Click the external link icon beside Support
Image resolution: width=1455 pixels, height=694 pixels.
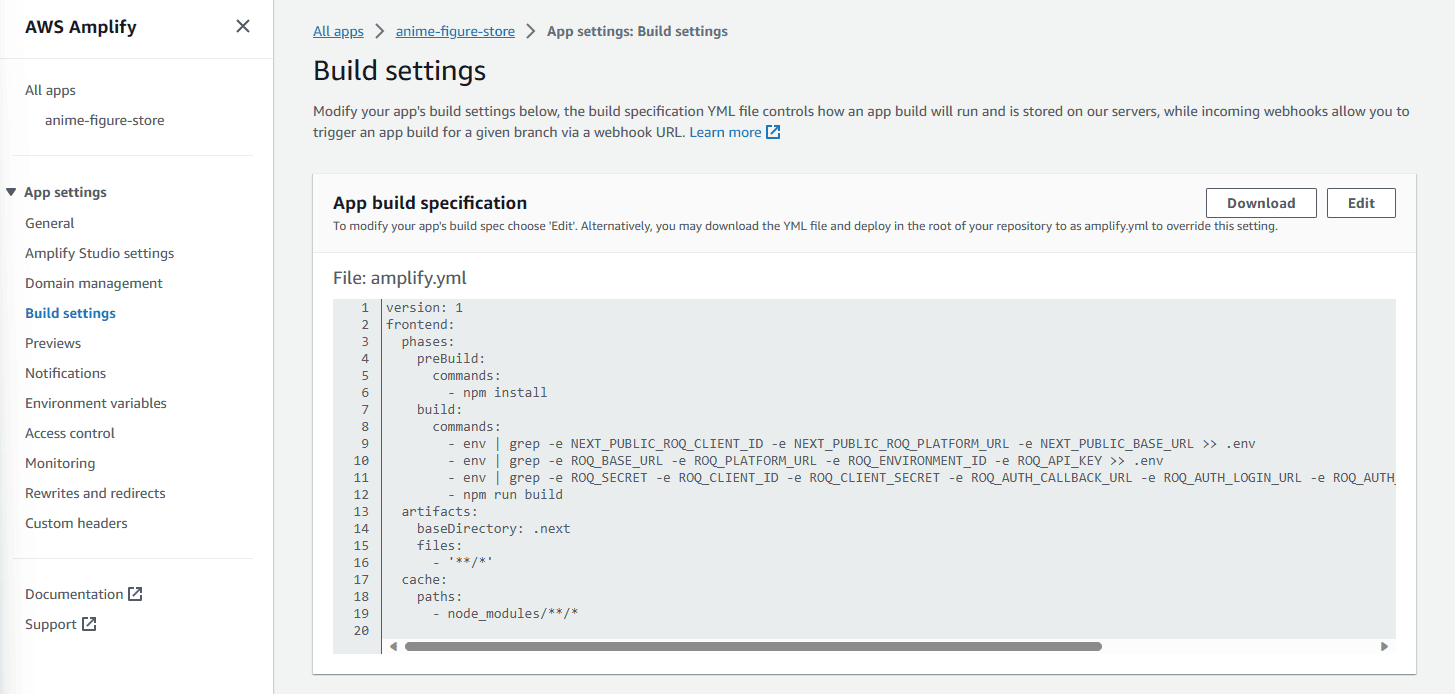click(x=89, y=624)
